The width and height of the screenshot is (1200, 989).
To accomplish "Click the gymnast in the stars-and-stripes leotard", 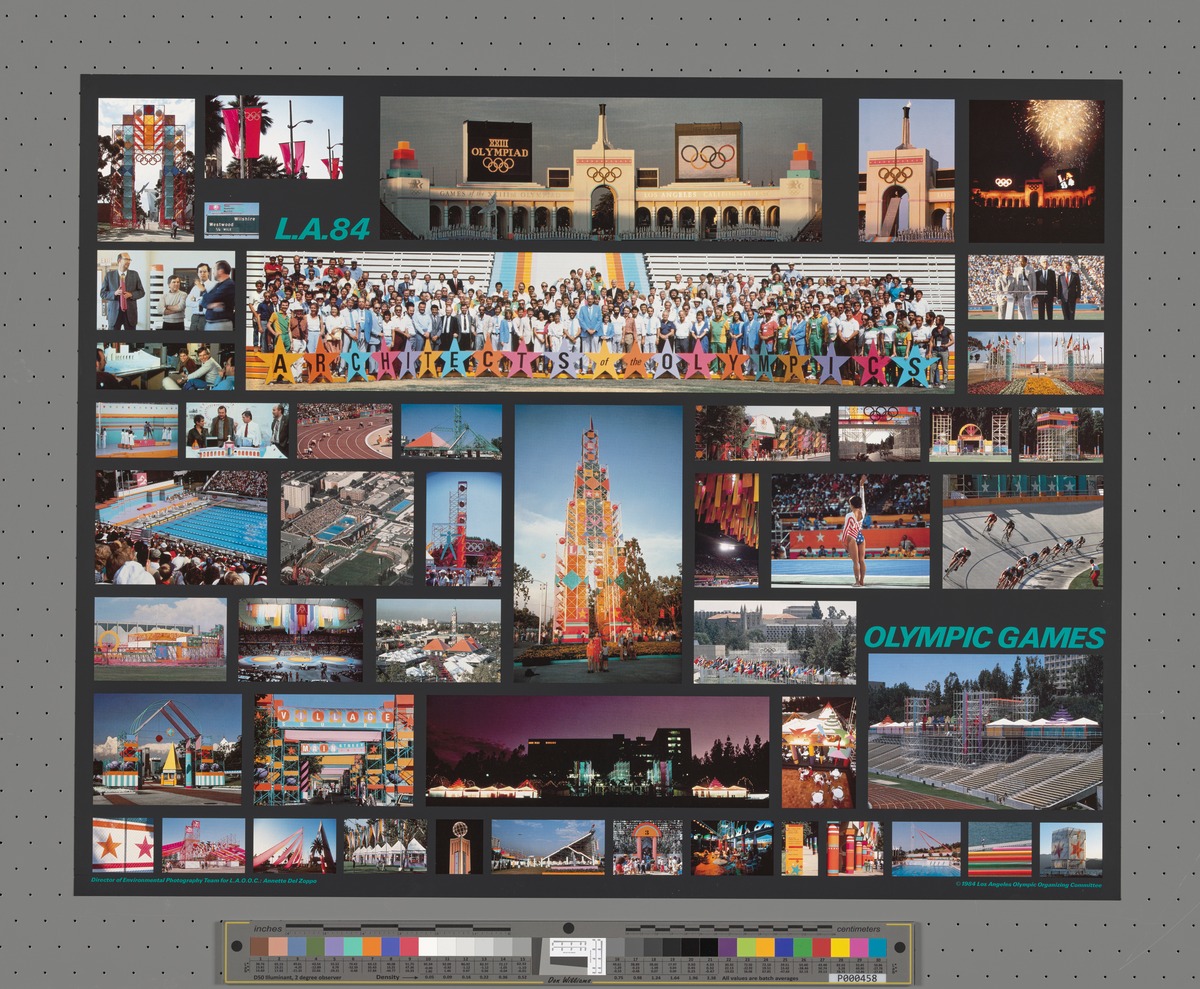I will (x=851, y=530).
